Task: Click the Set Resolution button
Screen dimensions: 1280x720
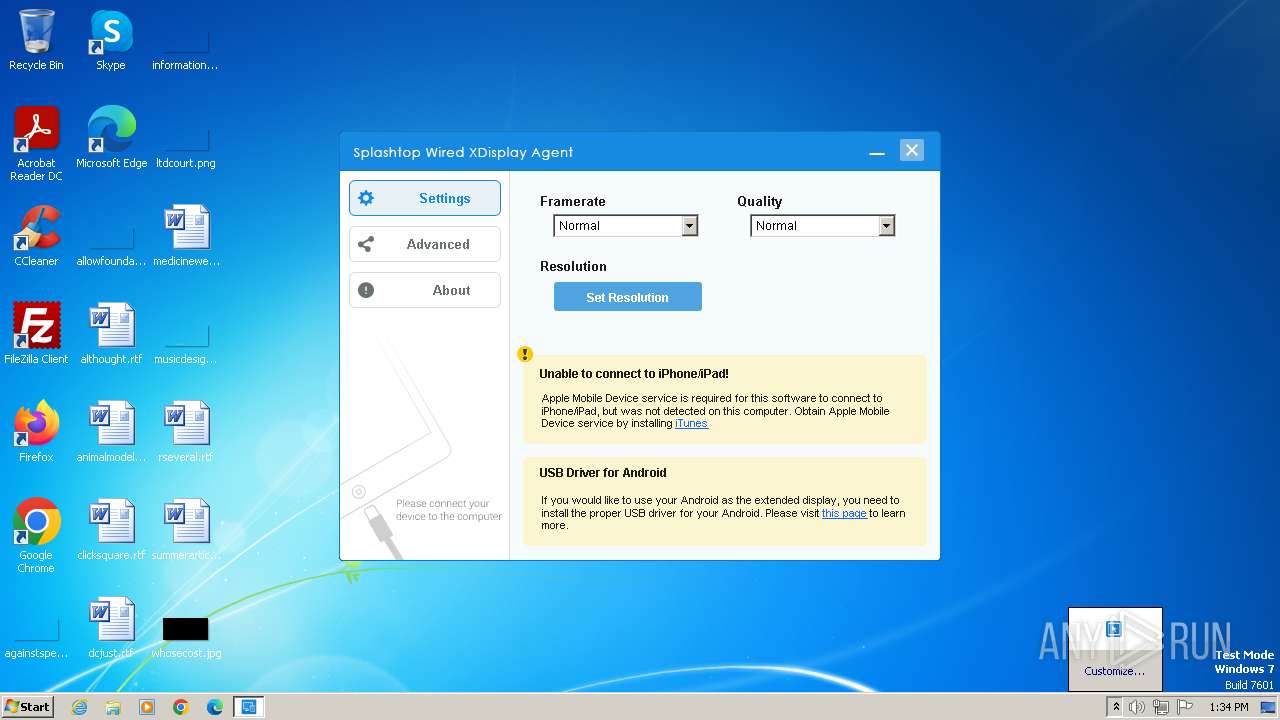Action: [627, 297]
